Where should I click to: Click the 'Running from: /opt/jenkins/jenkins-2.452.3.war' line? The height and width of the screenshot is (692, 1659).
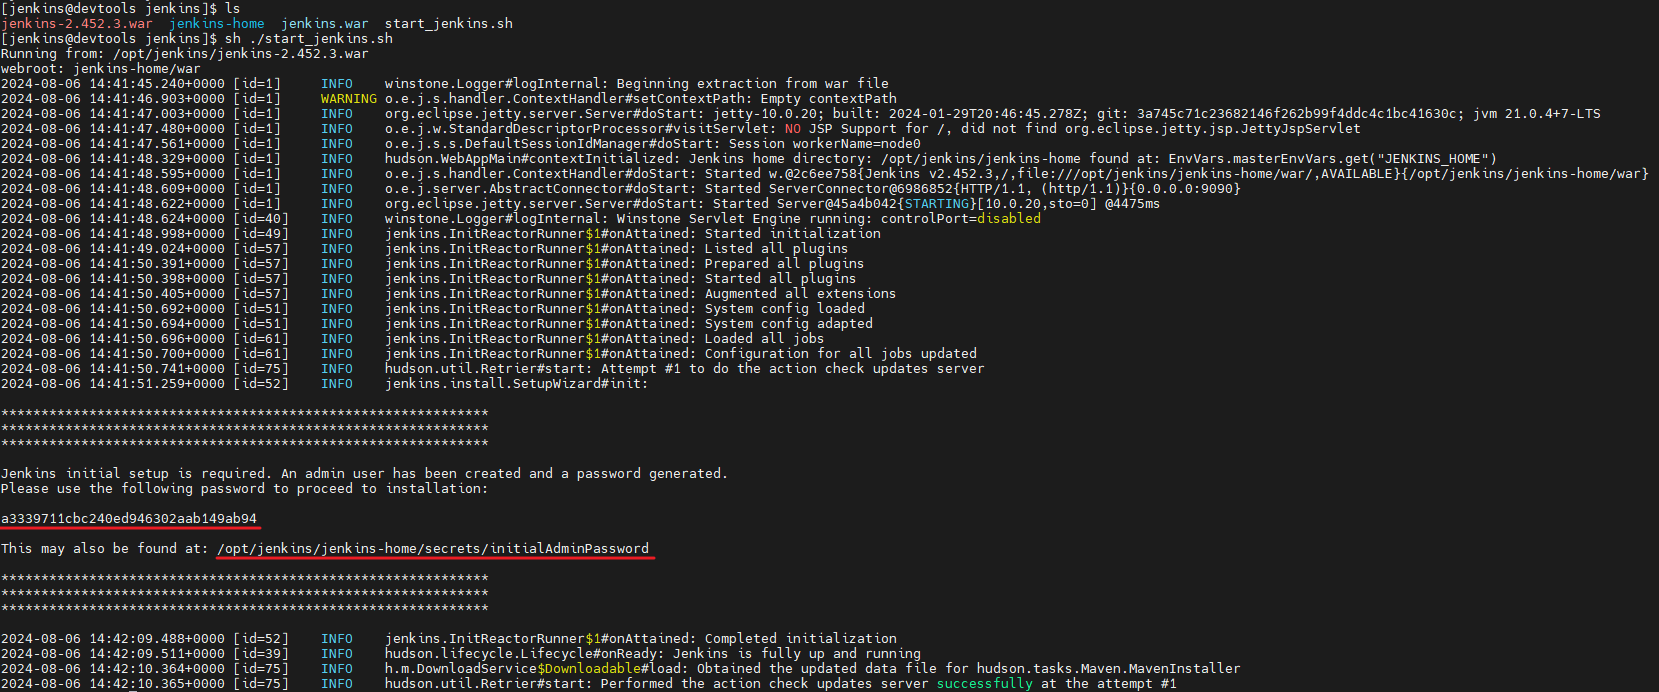[x=185, y=53]
